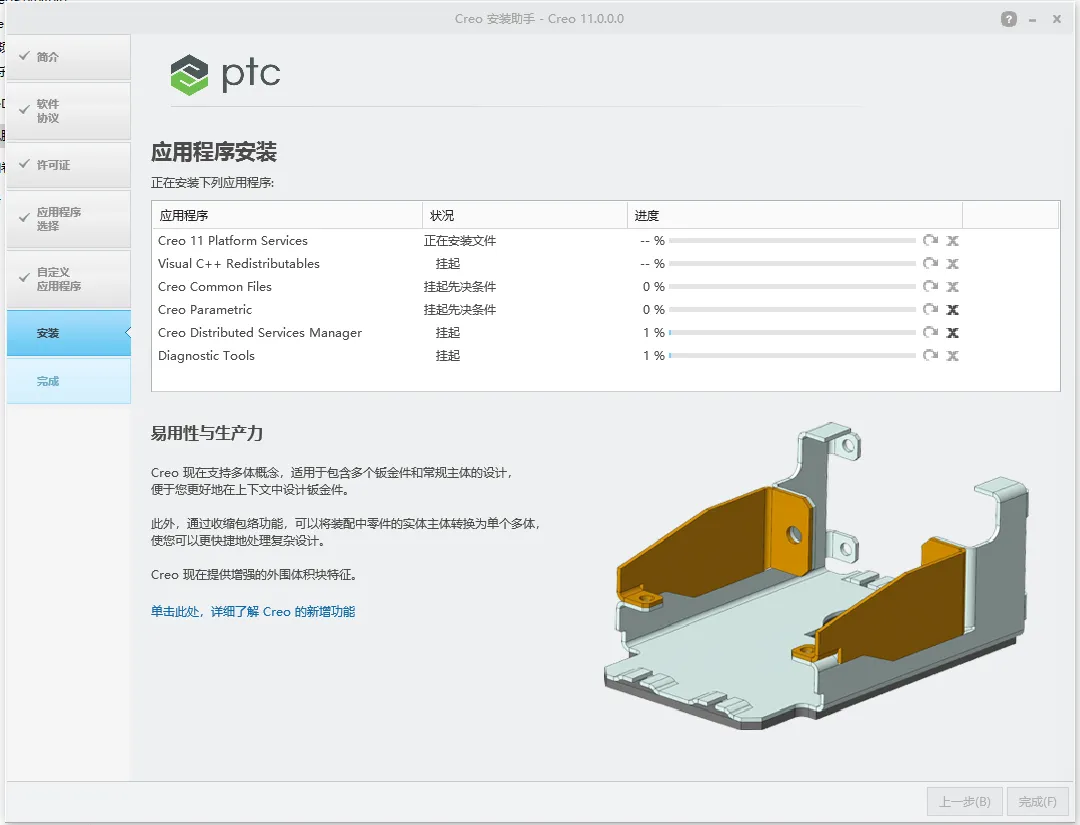Cancel Creo Parametric installation

pos(953,310)
